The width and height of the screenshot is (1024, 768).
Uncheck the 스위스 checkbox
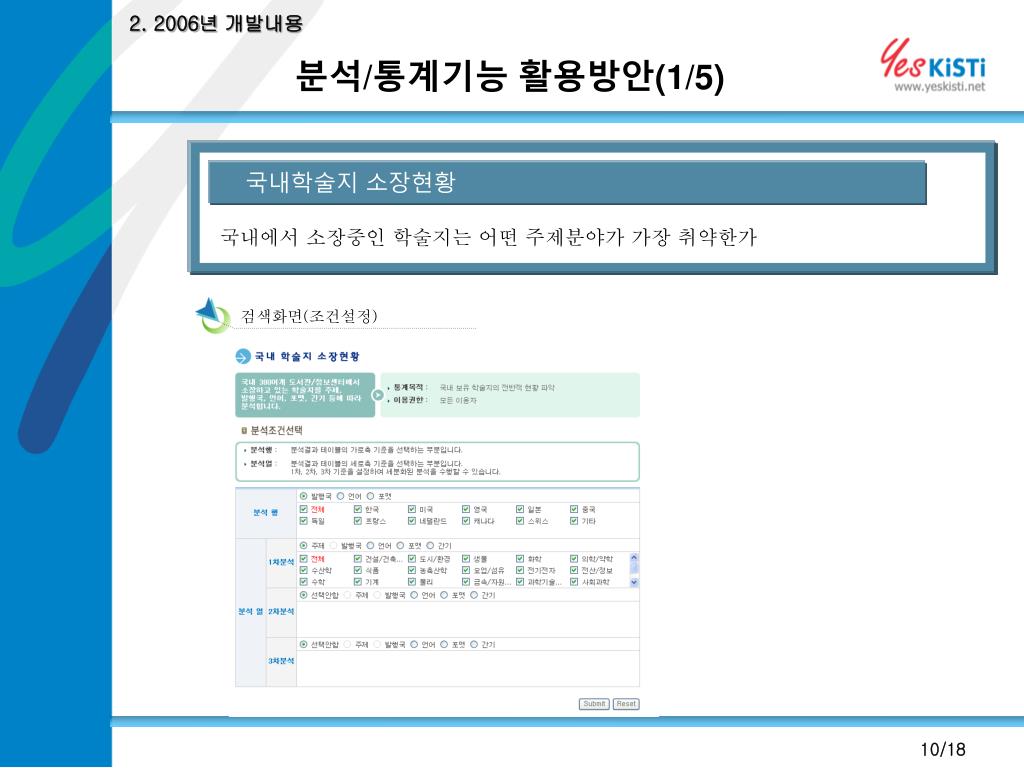tap(520, 521)
